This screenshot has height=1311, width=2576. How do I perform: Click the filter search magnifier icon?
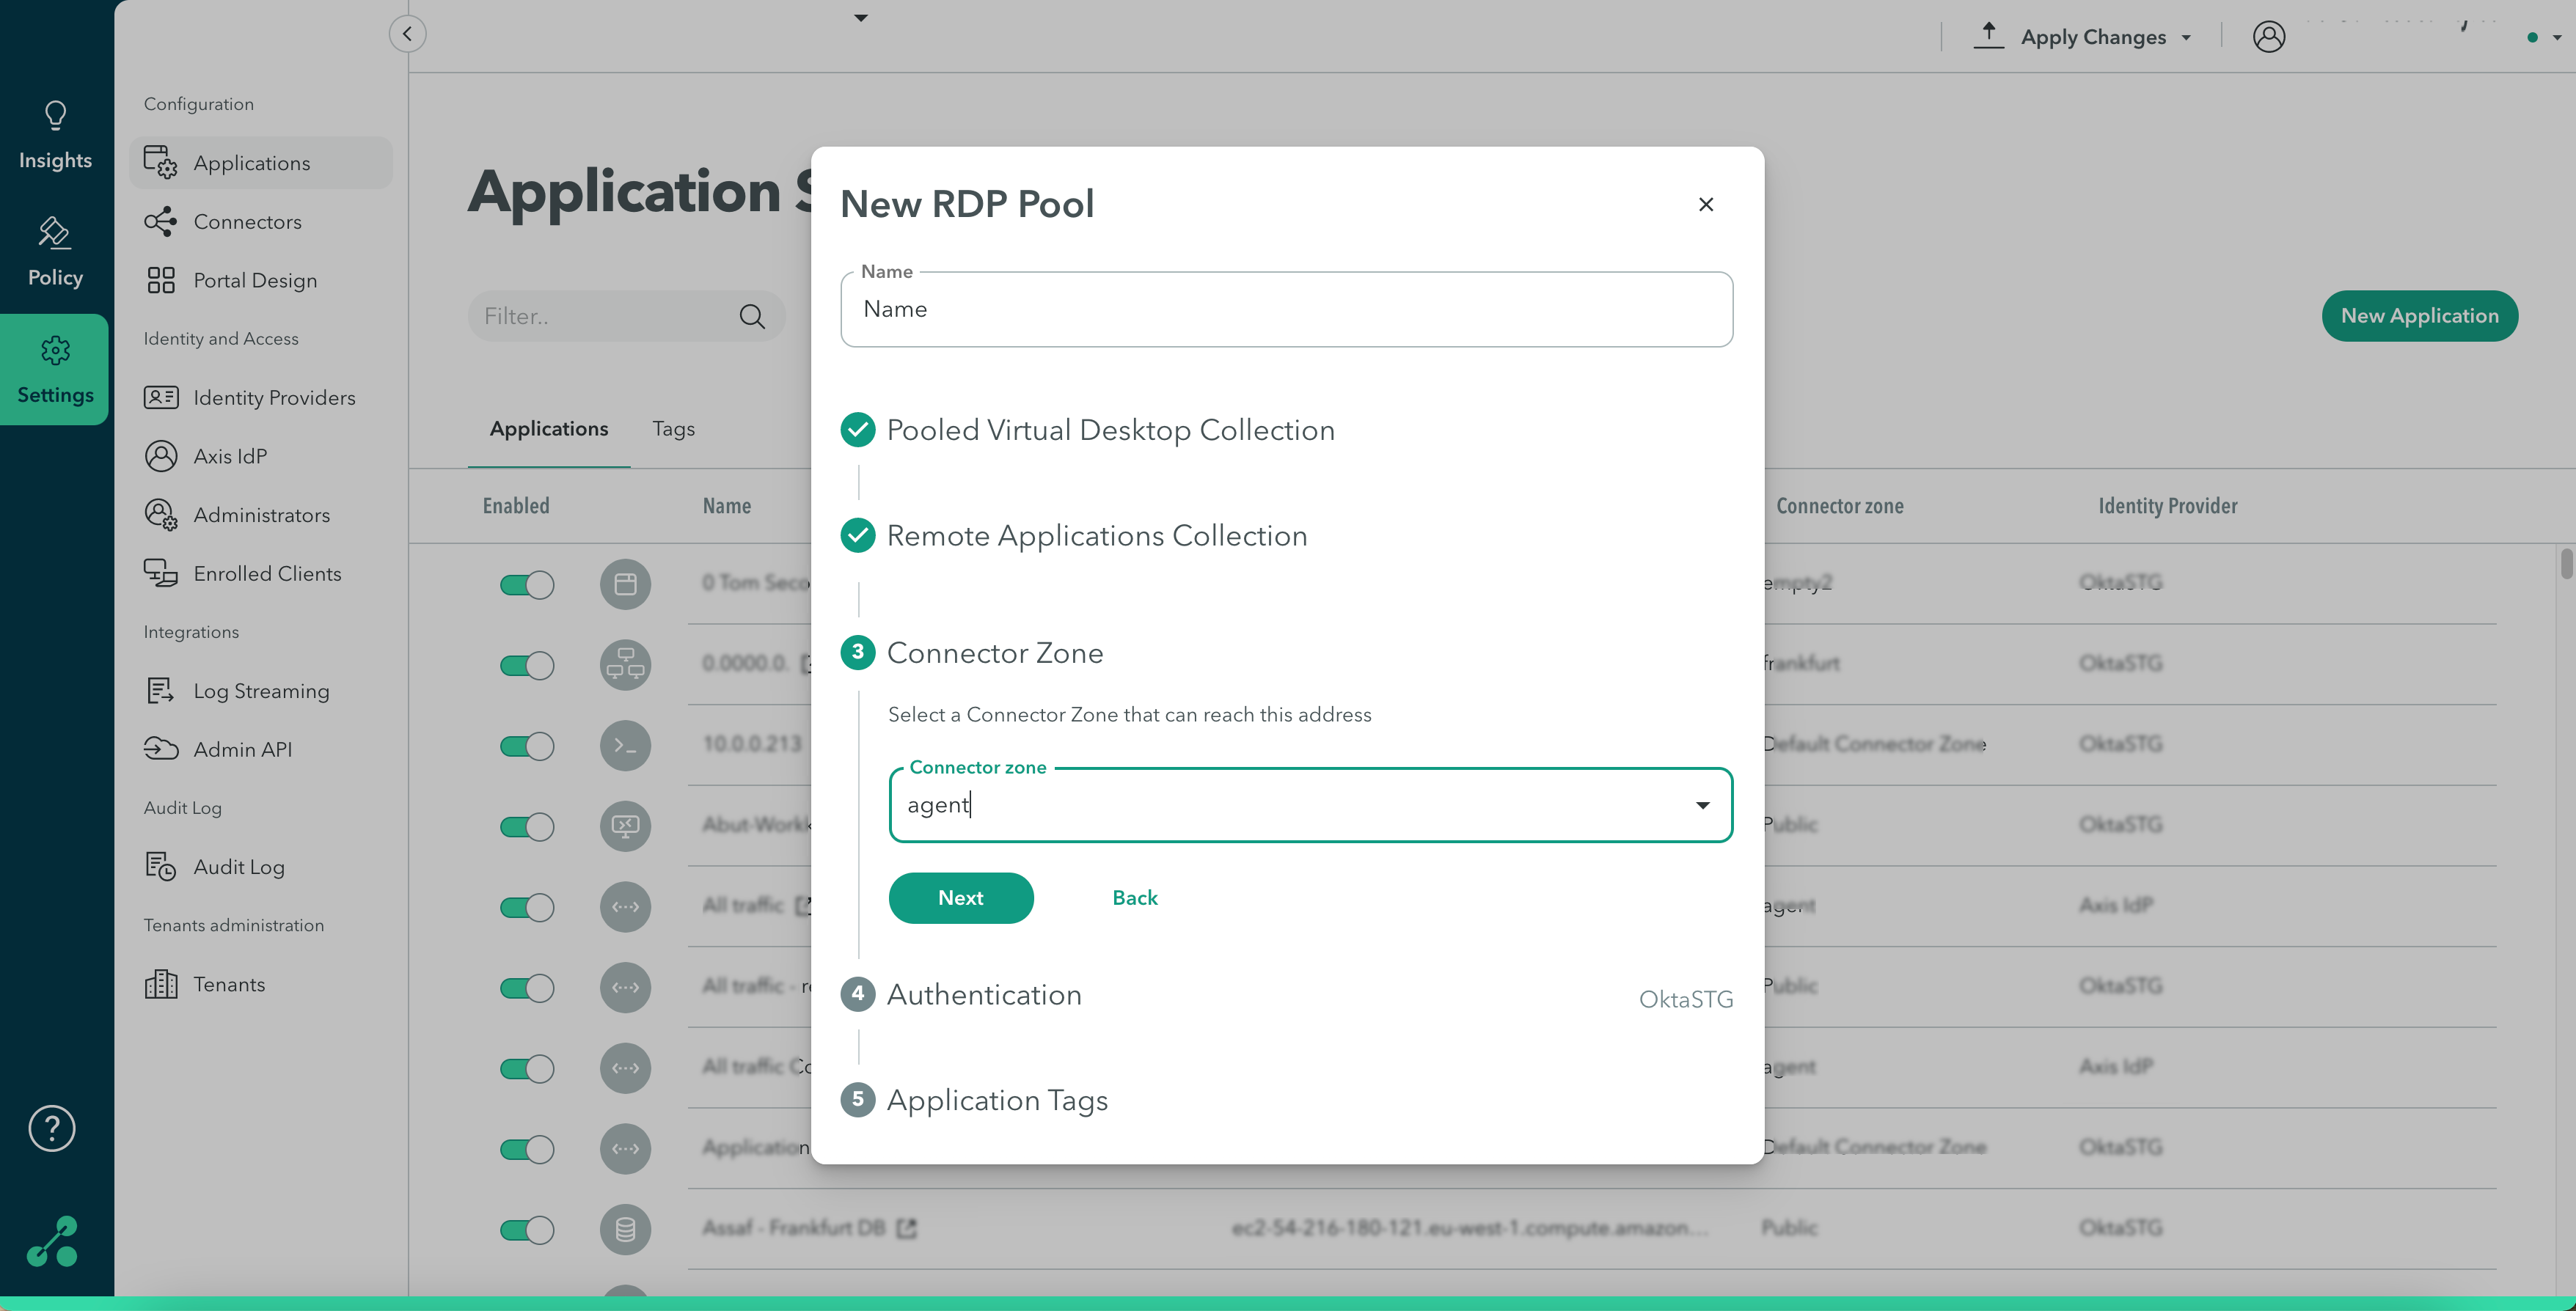(x=752, y=317)
